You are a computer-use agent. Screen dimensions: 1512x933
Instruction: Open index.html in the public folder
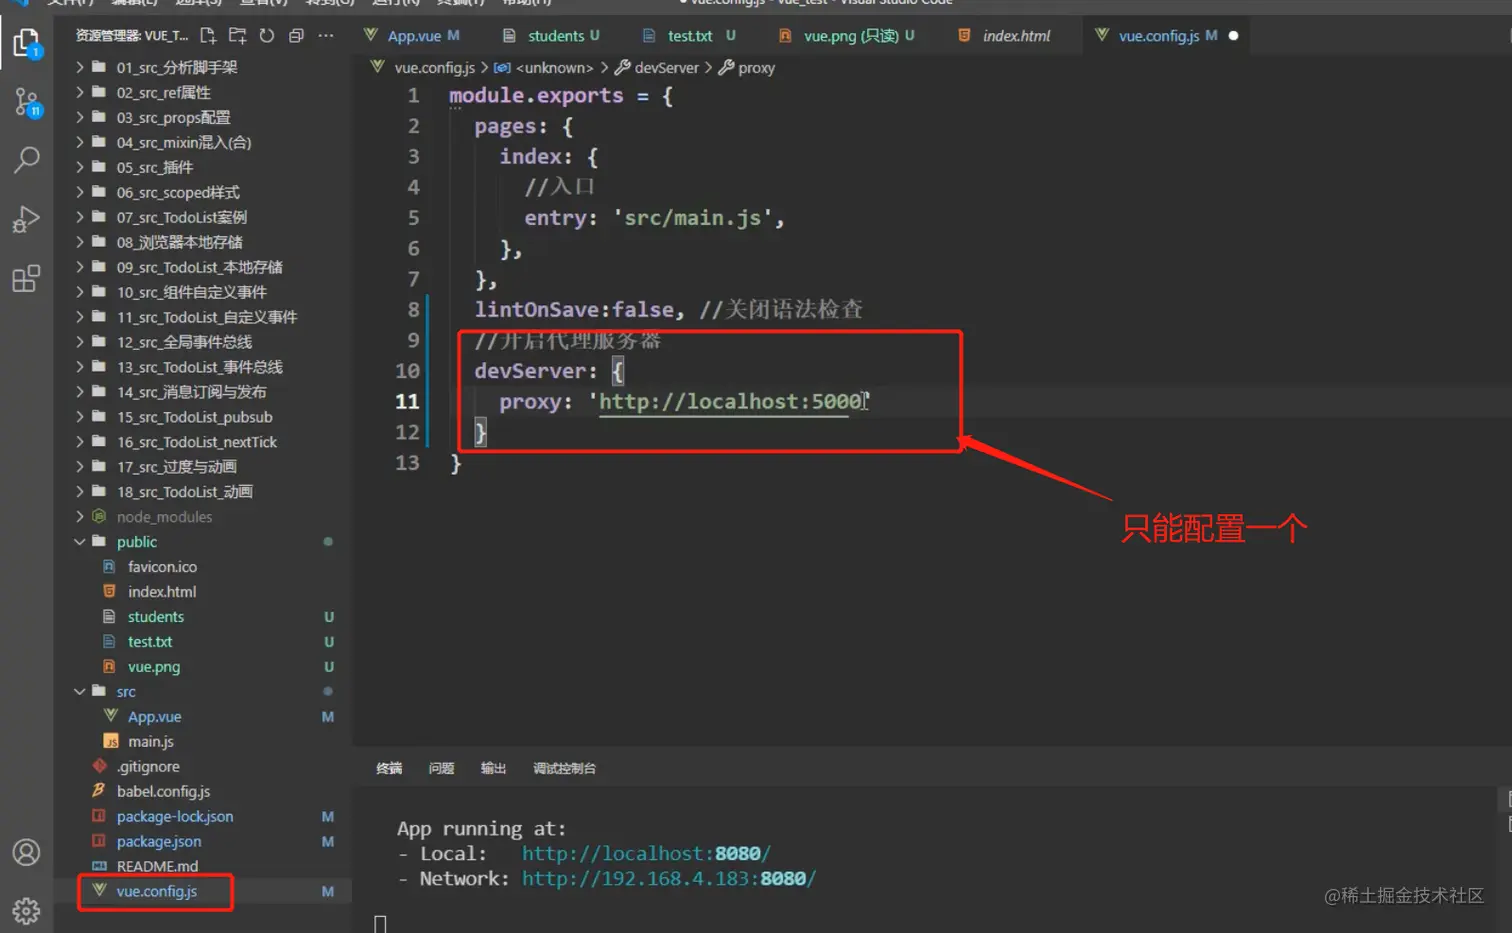pyautogui.click(x=162, y=592)
